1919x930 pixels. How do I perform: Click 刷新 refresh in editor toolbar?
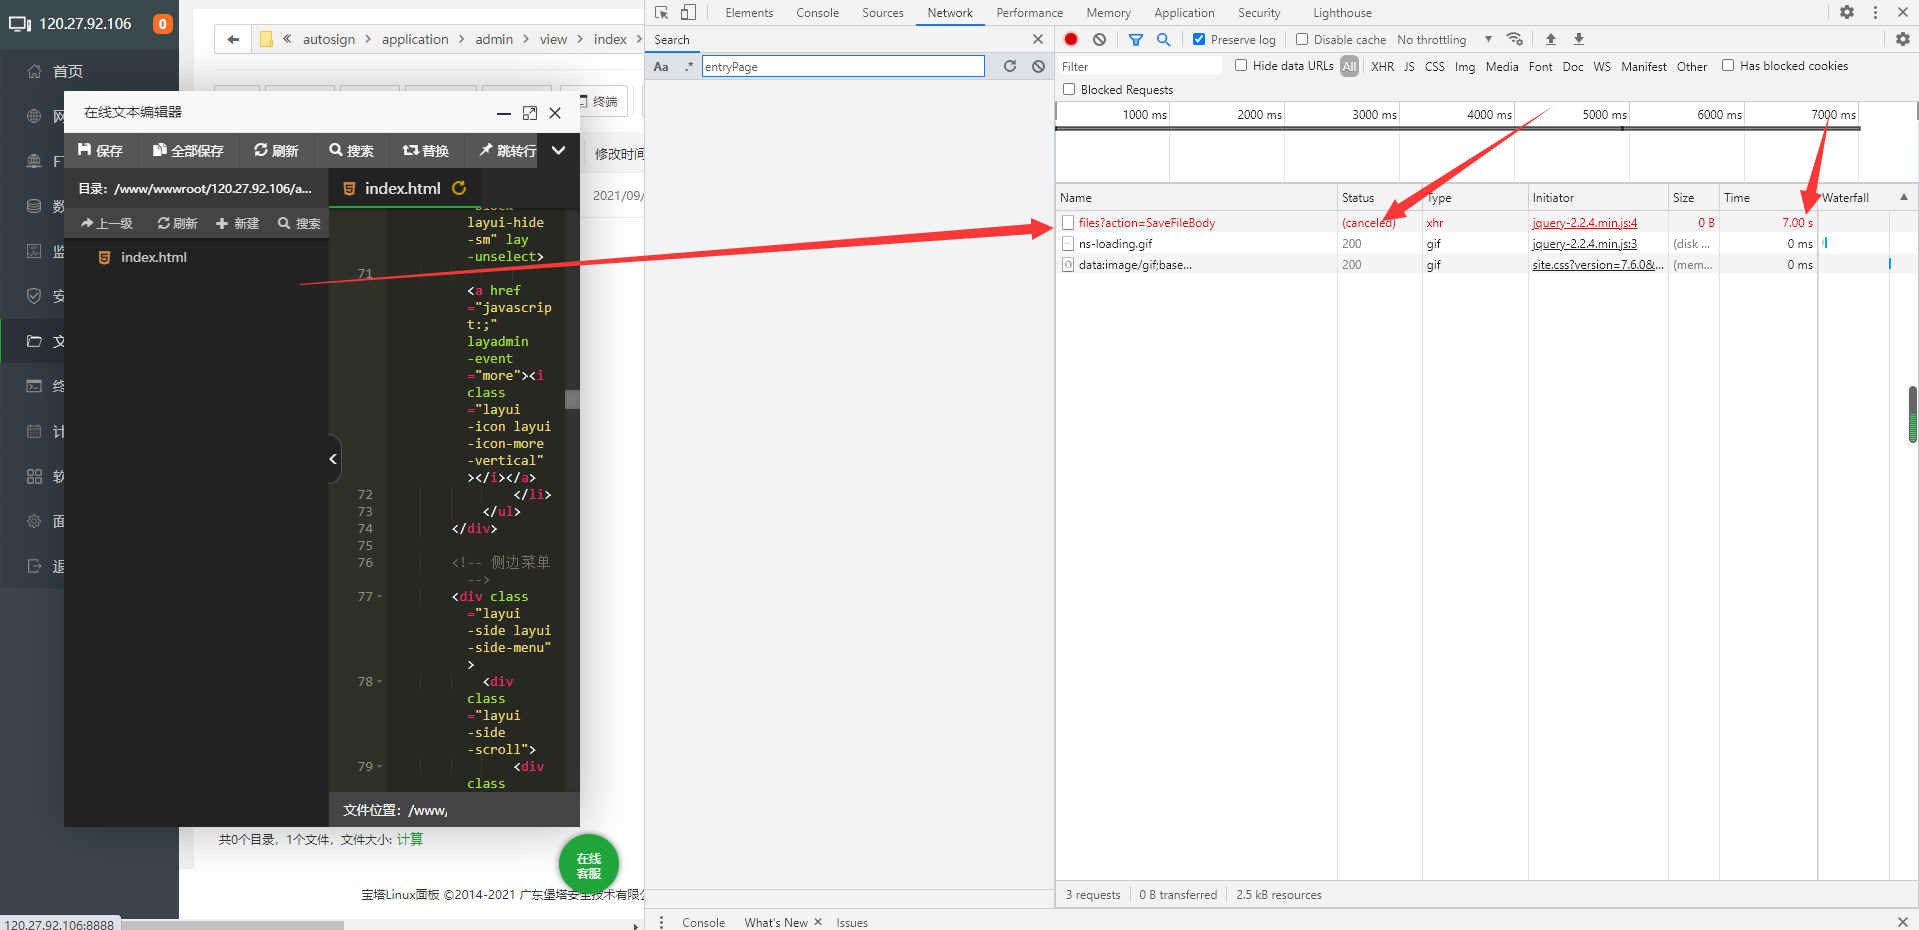click(276, 150)
